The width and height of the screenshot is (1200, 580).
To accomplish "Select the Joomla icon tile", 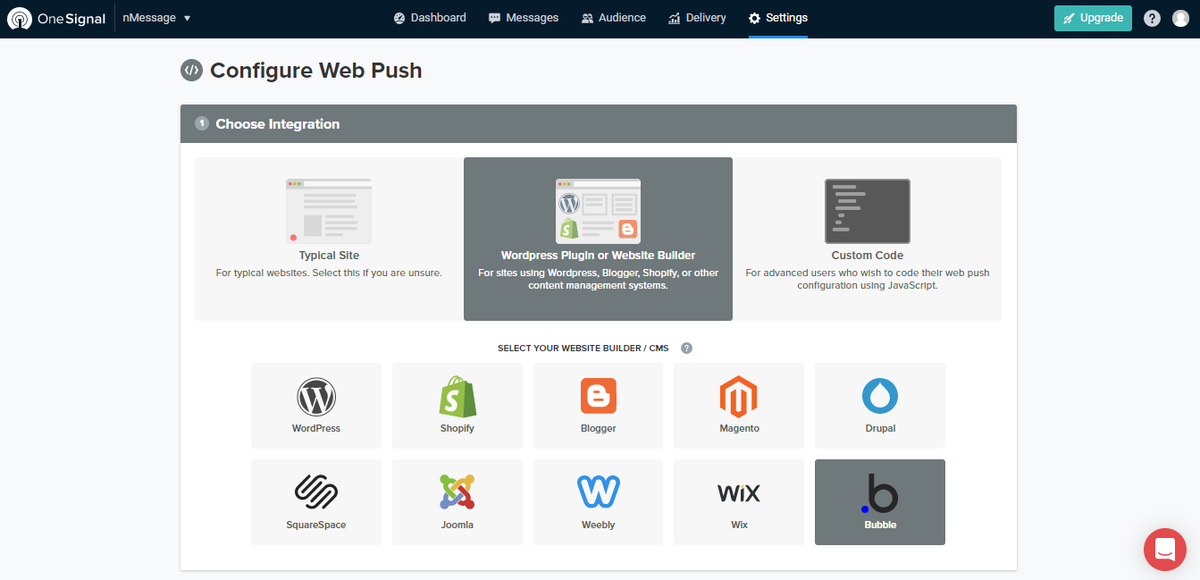I will (457, 502).
